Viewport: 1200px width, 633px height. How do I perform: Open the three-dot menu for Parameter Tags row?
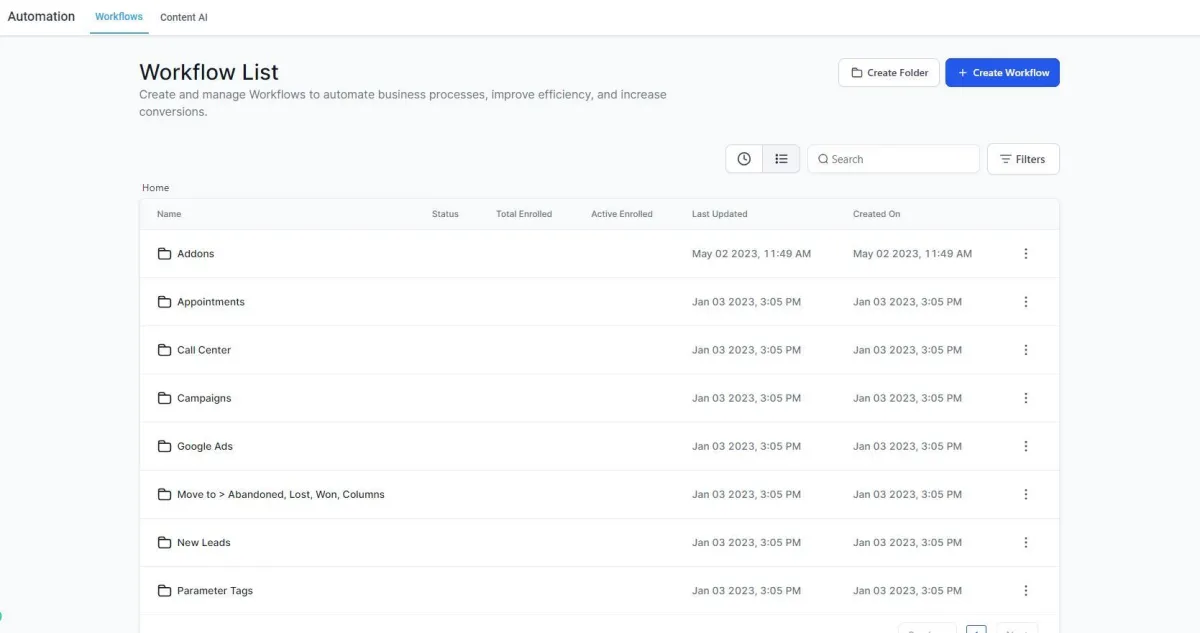pos(1026,591)
